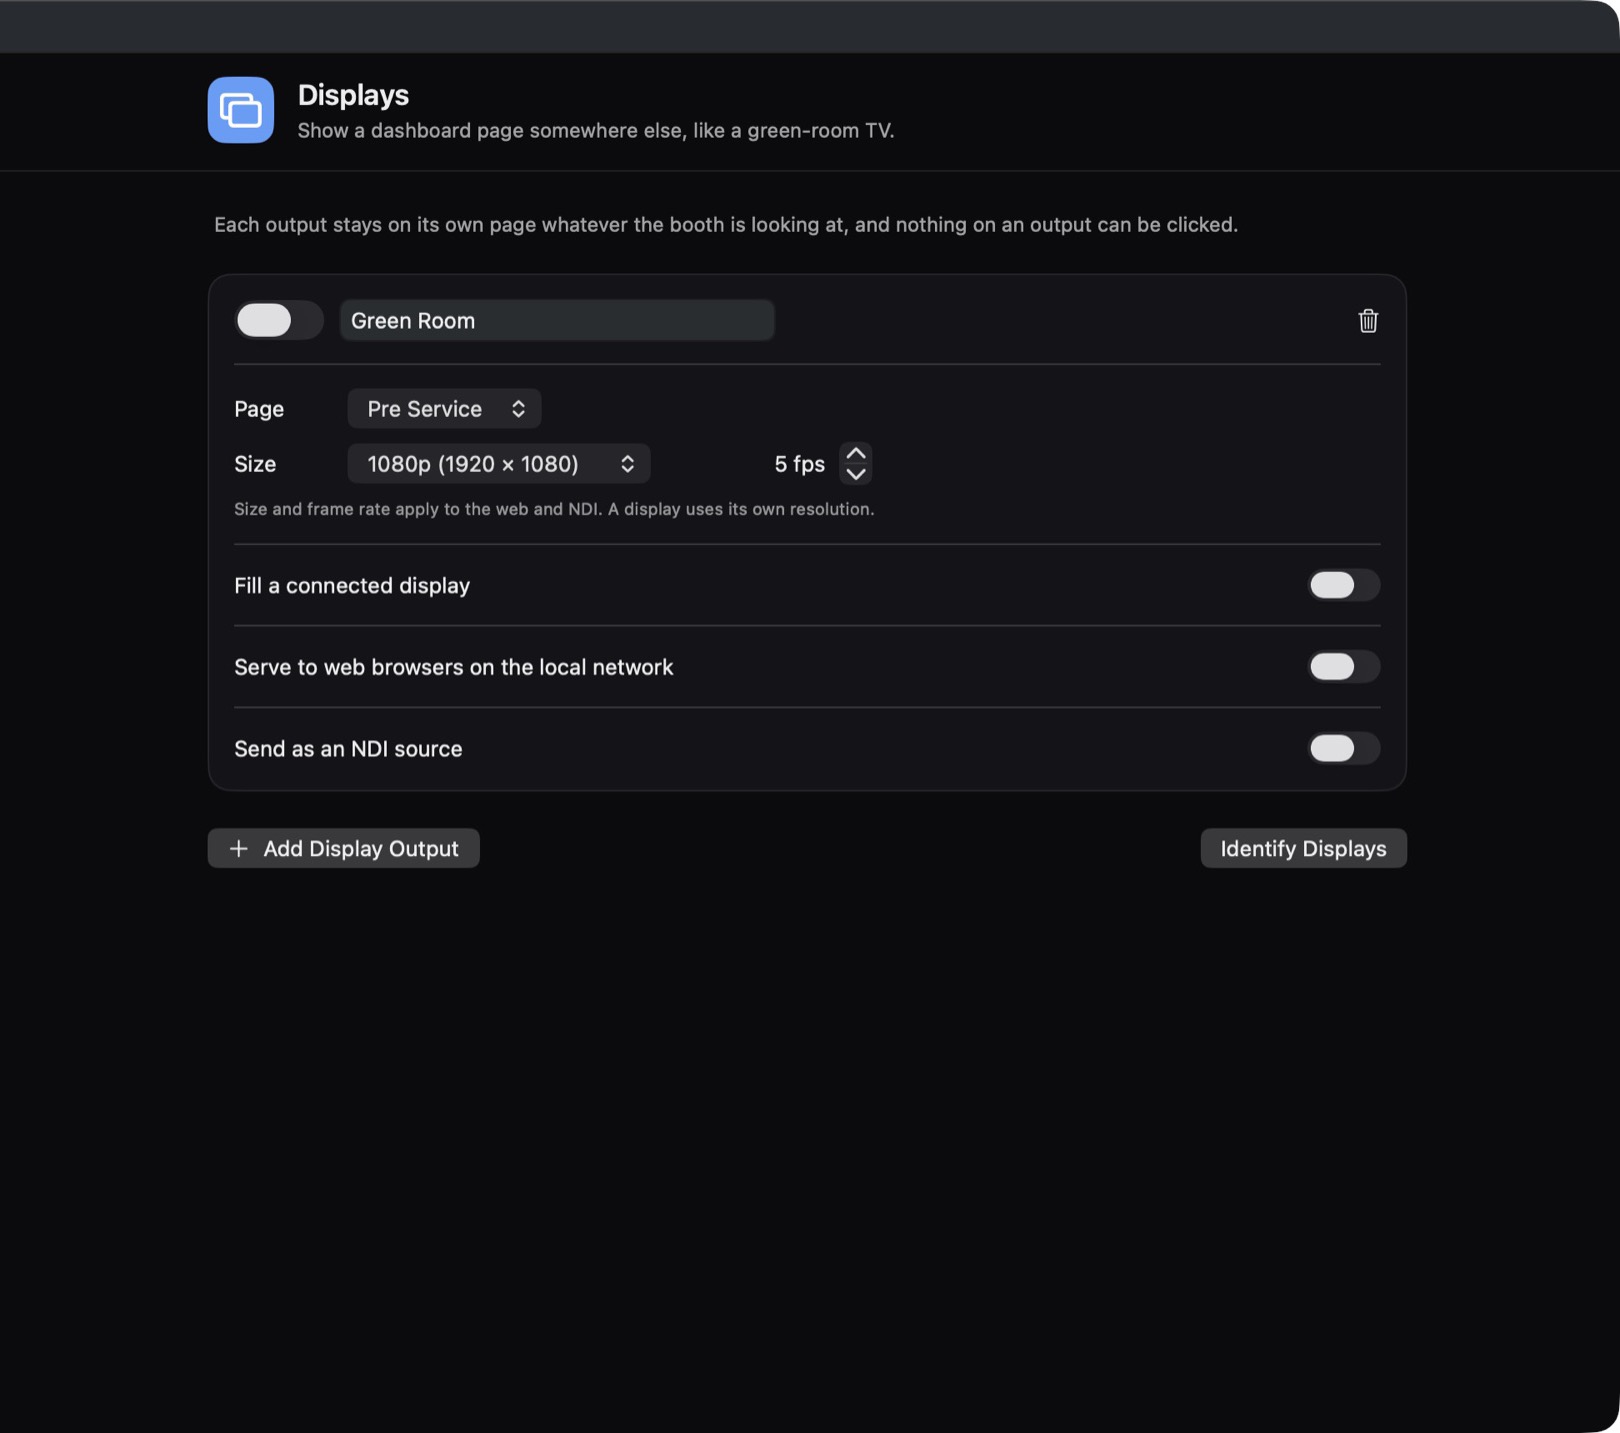The width and height of the screenshot is (1620, 1433).
Task: Click the Page label
Action: pos(259,409)
